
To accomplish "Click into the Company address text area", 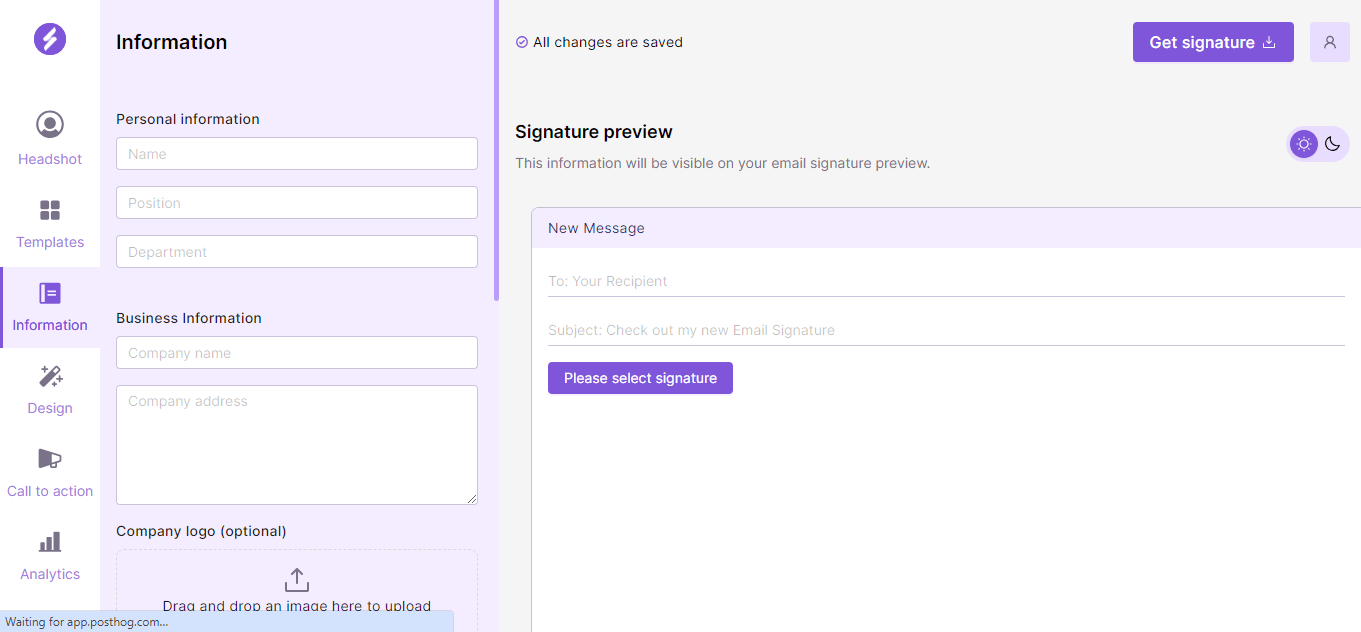I will pos(297,445).
